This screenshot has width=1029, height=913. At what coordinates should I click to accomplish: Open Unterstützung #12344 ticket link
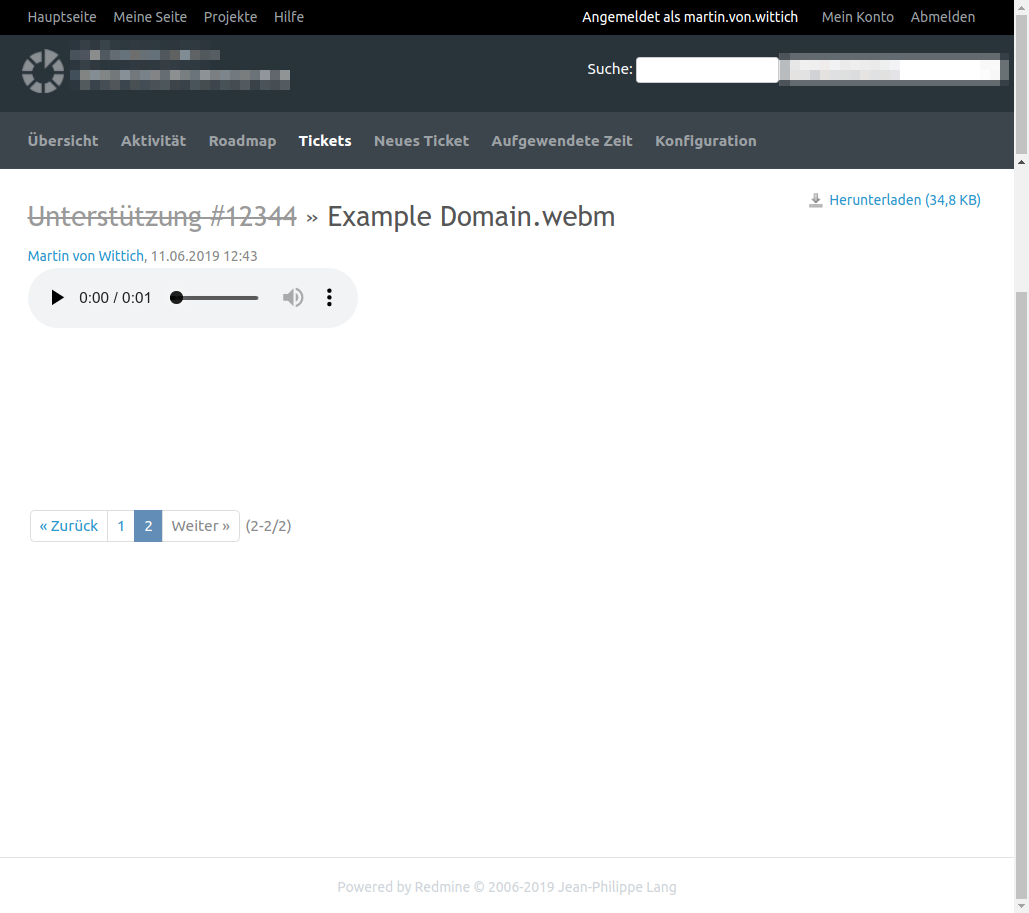pyautogui.click(x=162, y=217)
